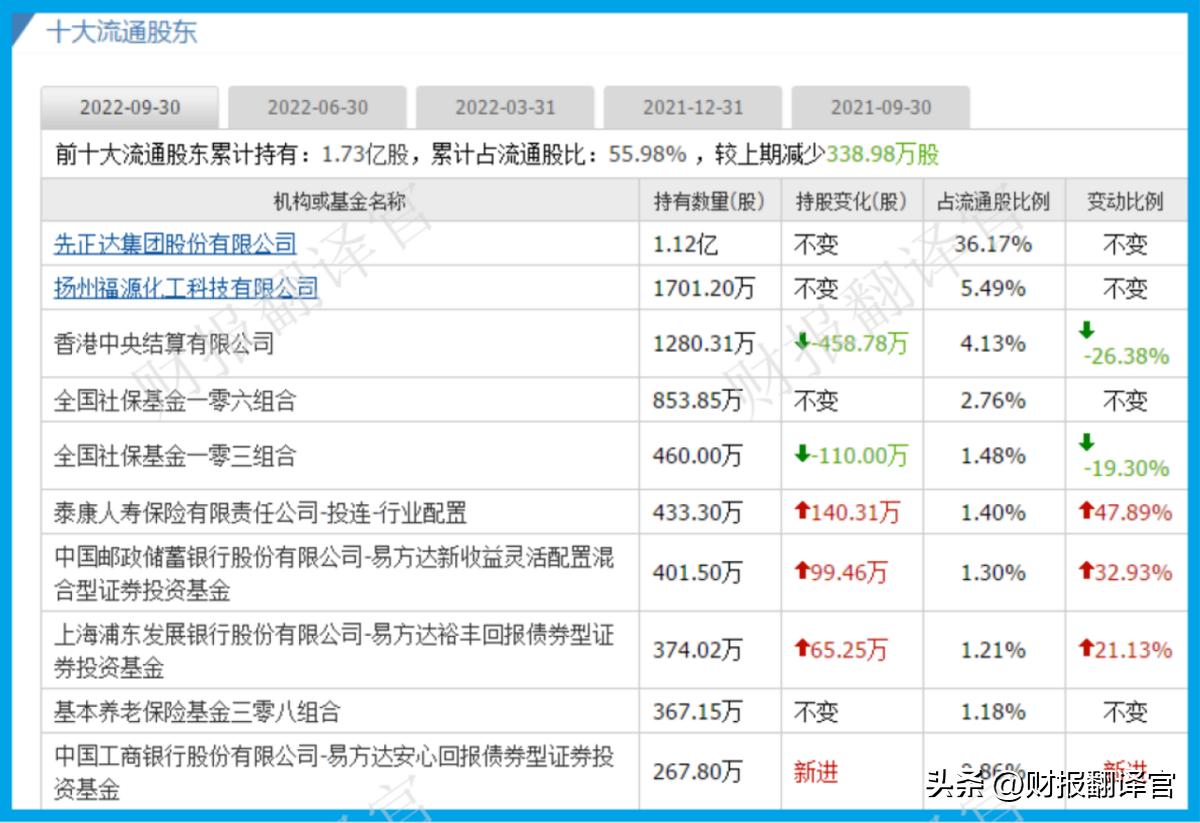Click the 全国社保基金一零三组合 name cell
Image resolution: width=1200 pixels, height=823 pixels.
tap(175, 456)
